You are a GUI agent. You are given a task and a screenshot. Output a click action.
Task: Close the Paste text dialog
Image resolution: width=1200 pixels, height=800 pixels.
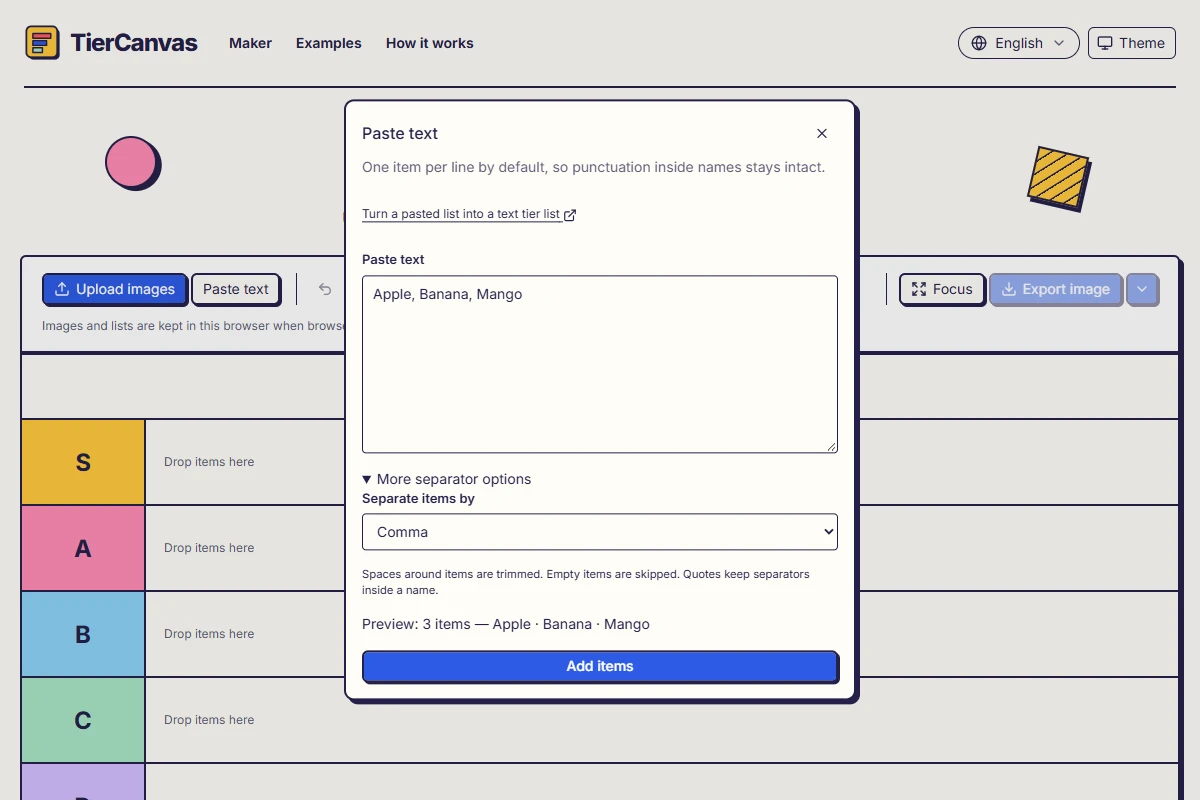(822, 133)
